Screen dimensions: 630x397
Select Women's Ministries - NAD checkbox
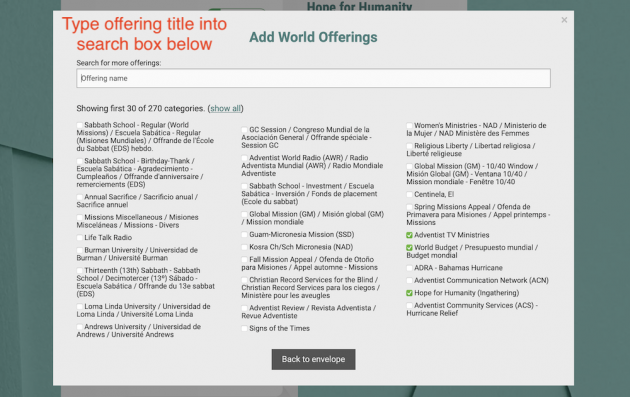[x=409, y=126]
